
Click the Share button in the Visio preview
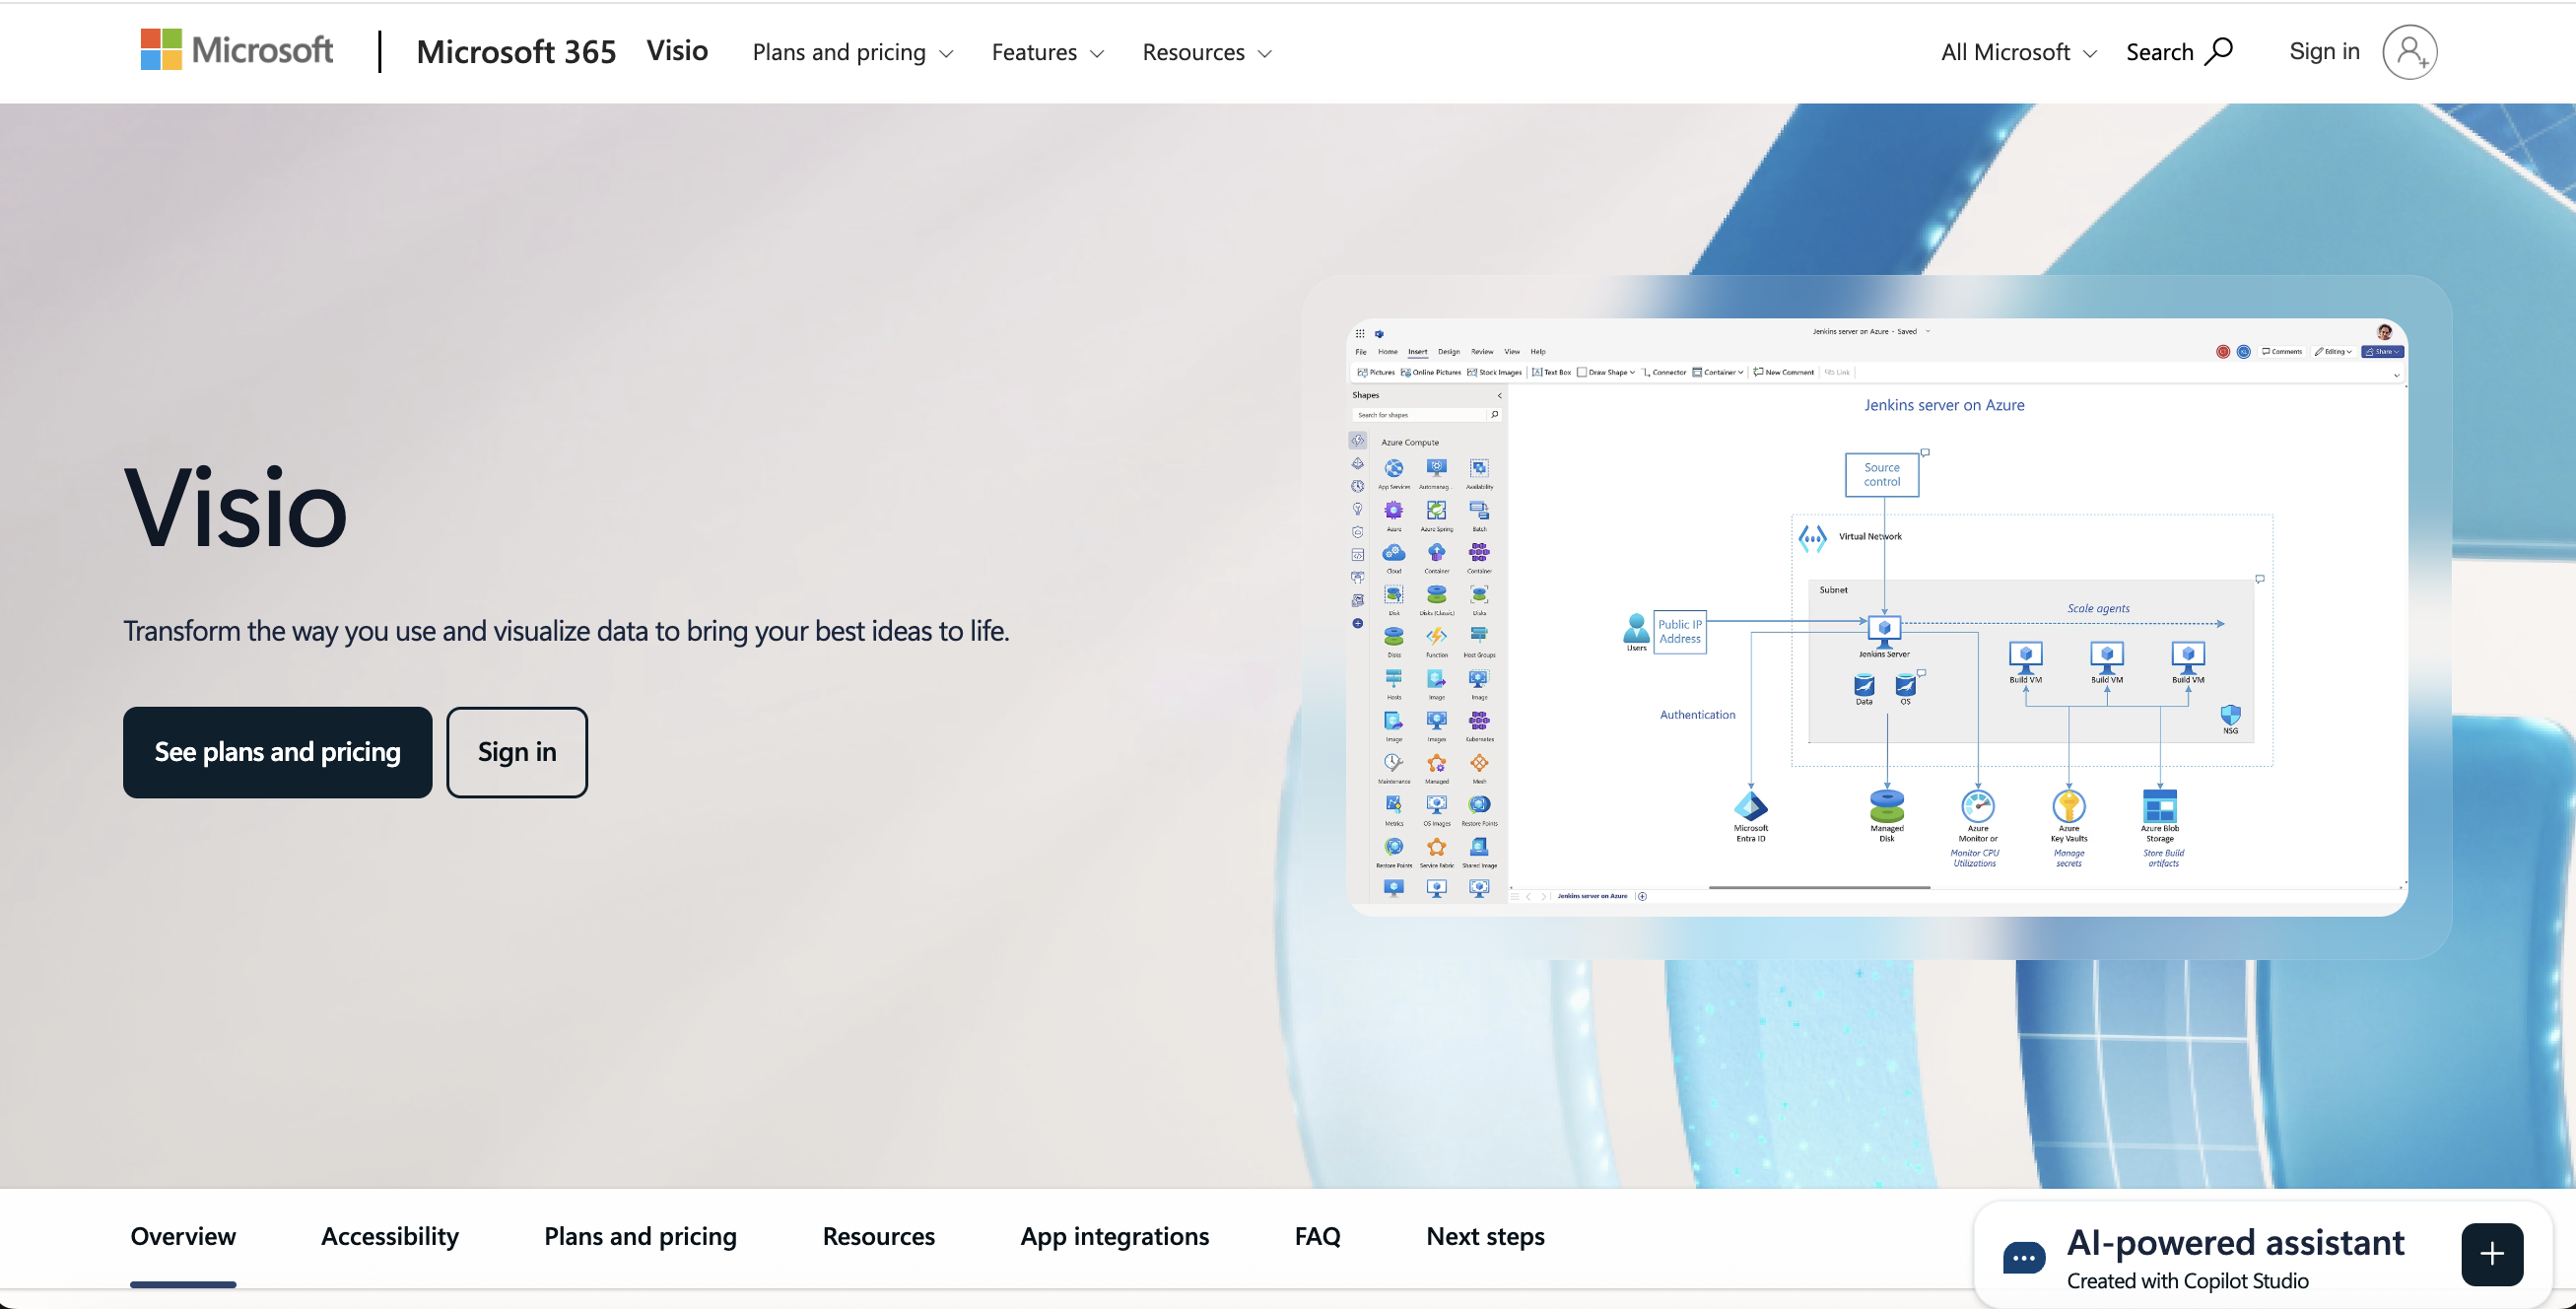[x=2382, y=352]
